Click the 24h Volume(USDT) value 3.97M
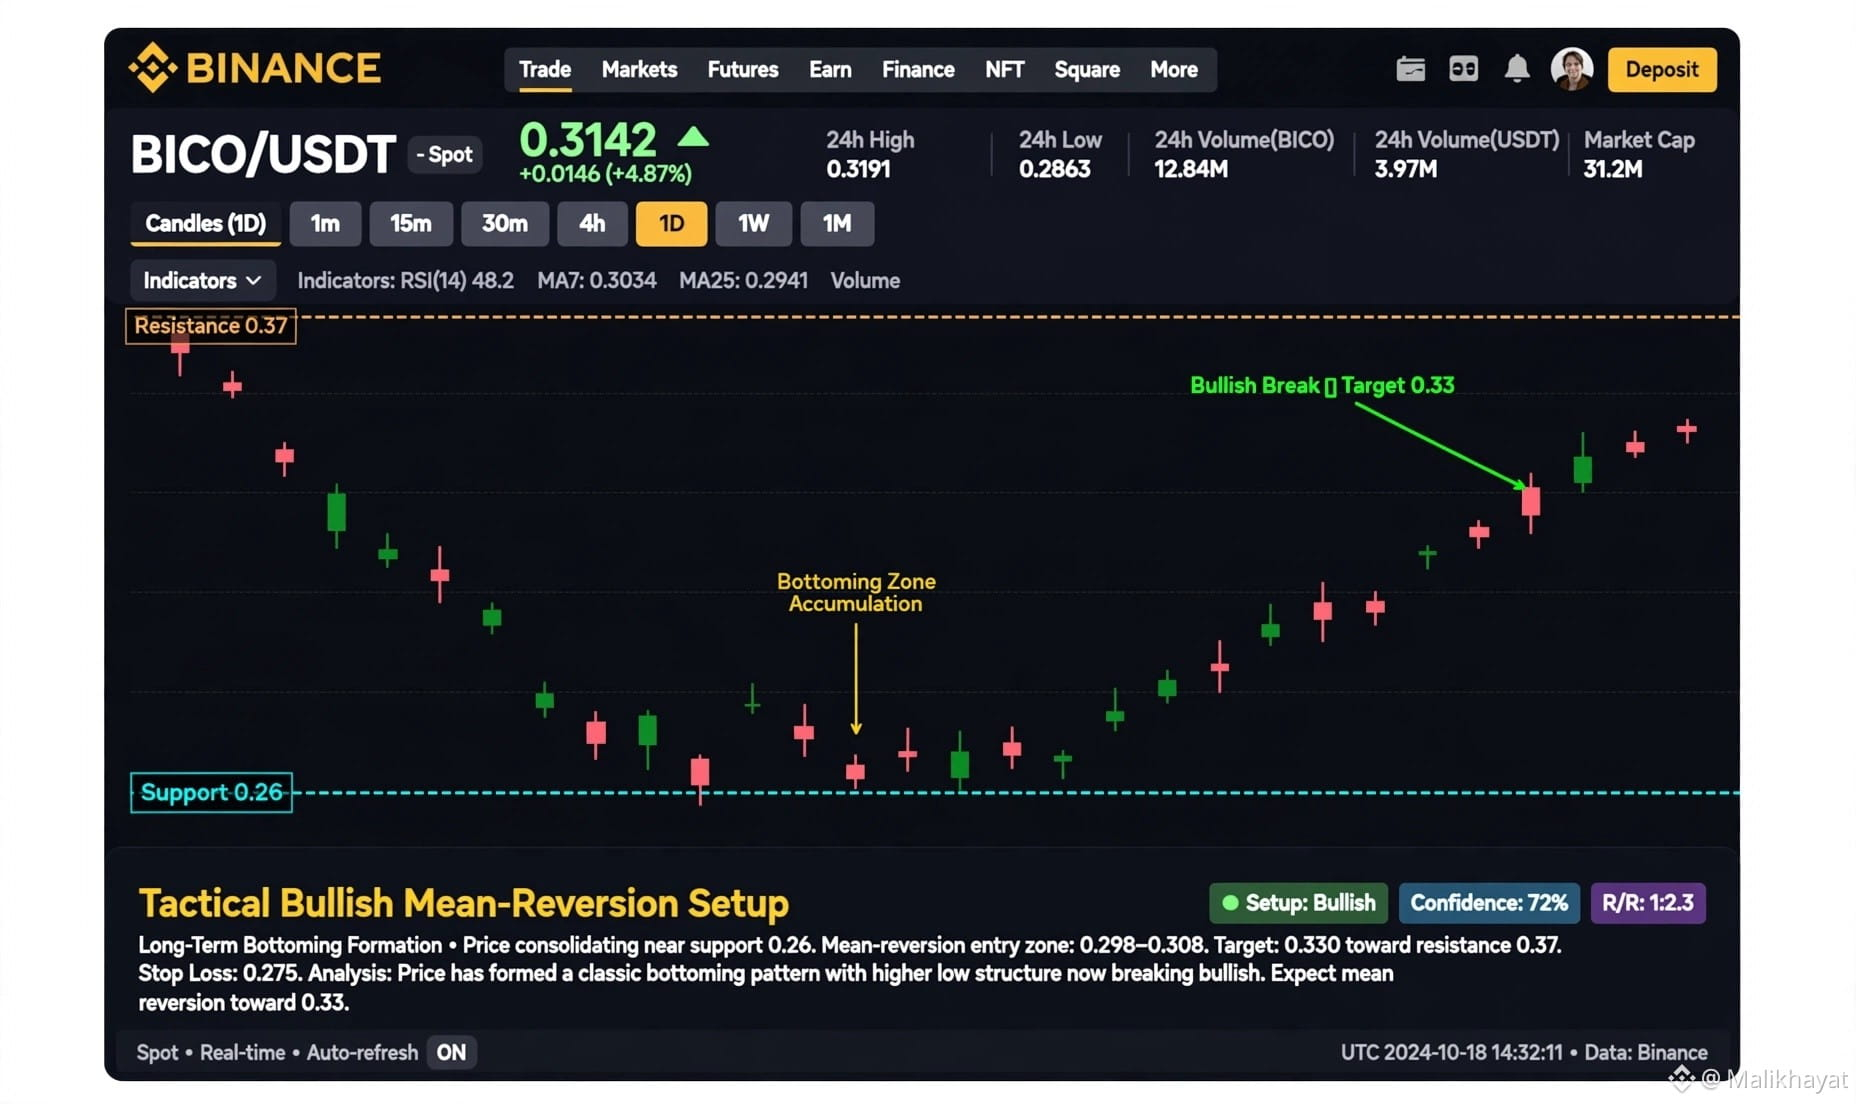Viewport: 1856px width, 1104px height. click(1405, 169)
